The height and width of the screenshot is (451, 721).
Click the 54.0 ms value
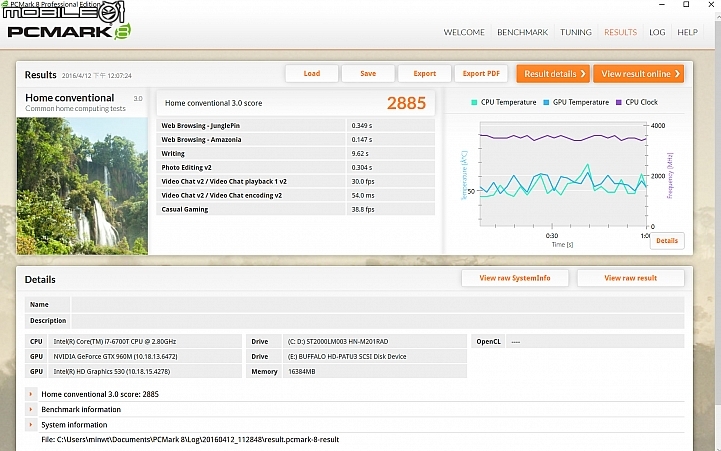pyautogui.click(x=363, y=195)
